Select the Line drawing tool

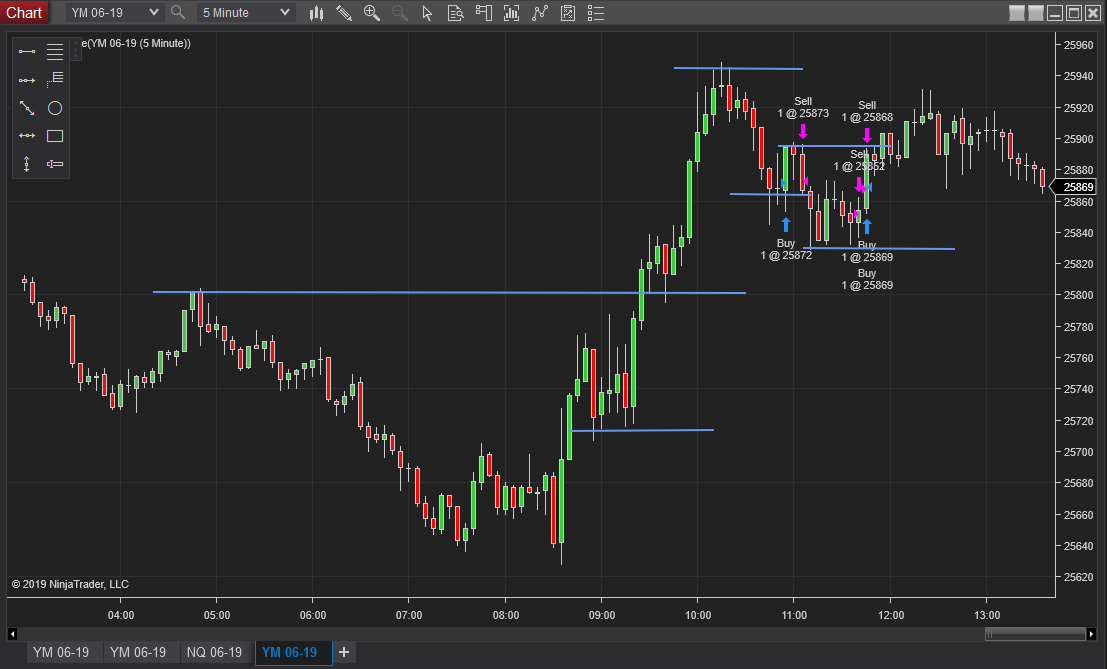tap(27, 52)
